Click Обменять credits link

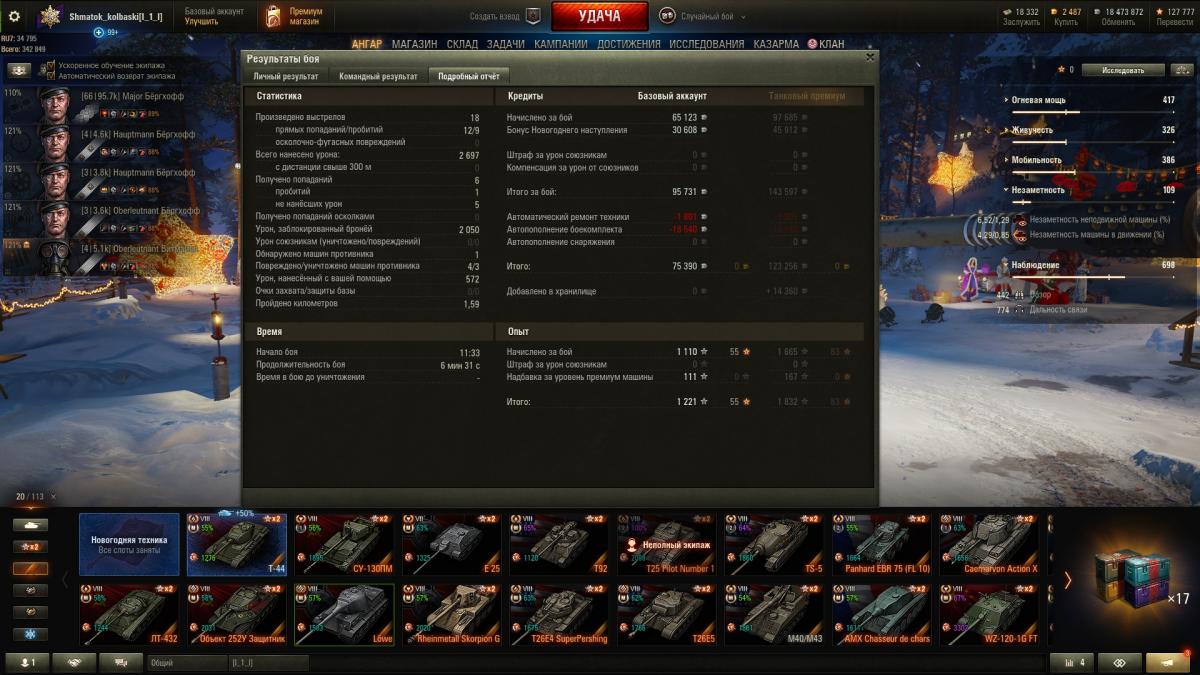click(1118, 22)
